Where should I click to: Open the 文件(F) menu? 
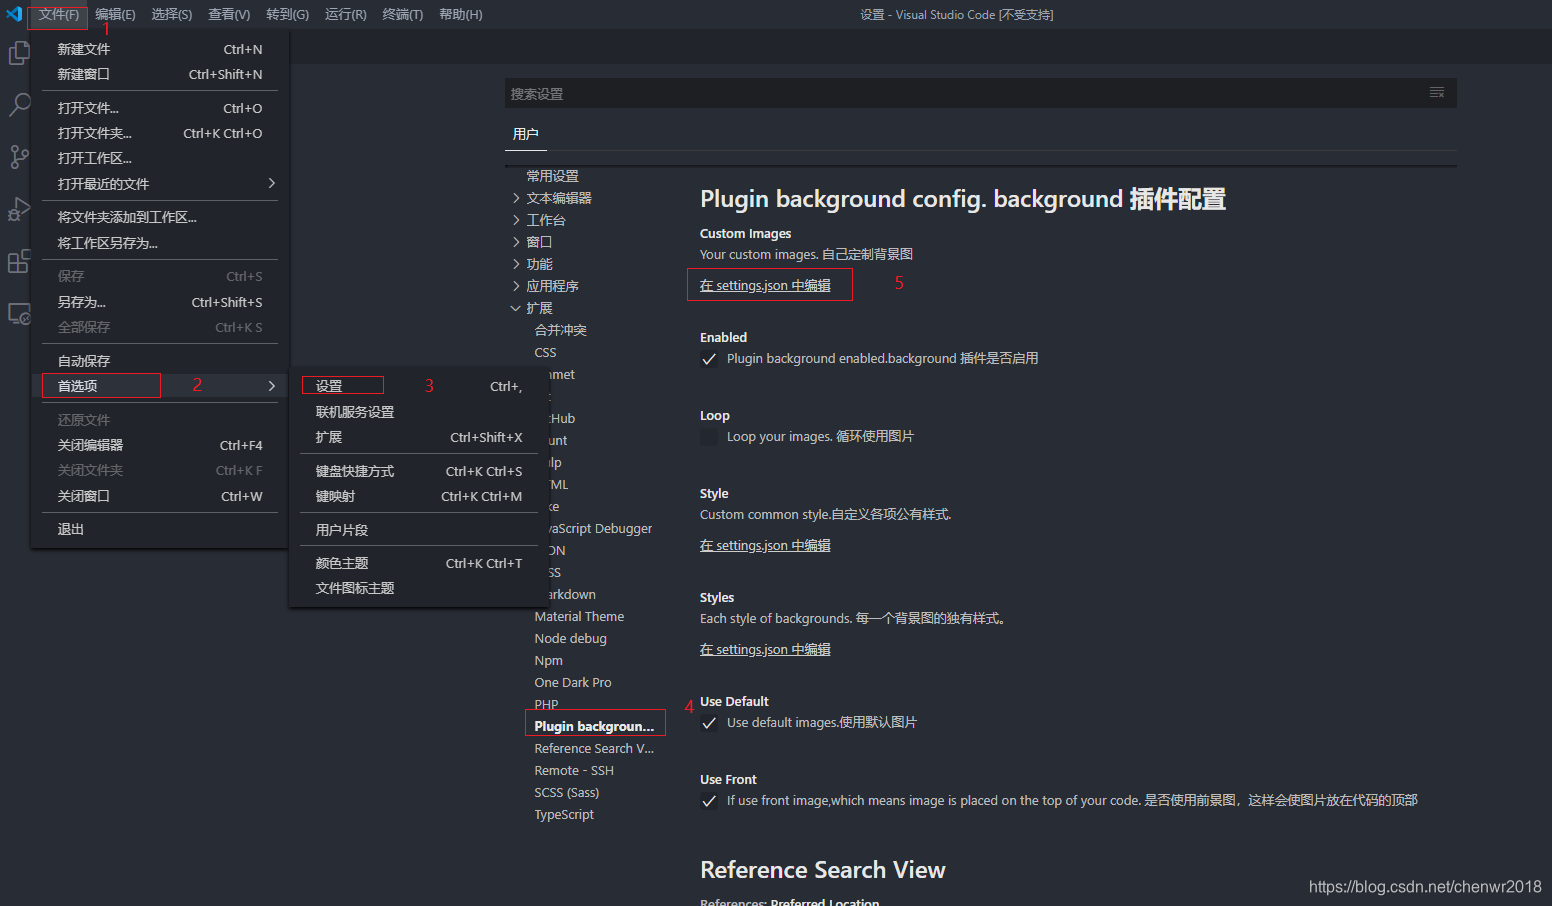coord(58,14)
